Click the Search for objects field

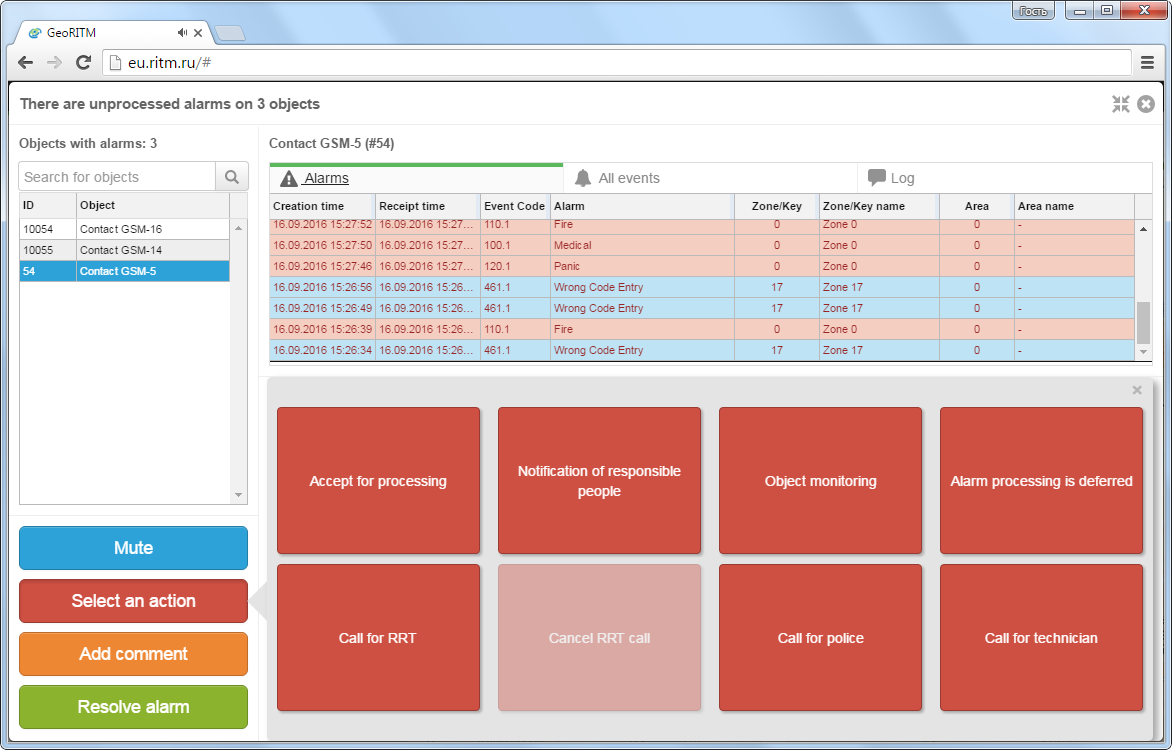pyautogui.click(x=117, y=177)
